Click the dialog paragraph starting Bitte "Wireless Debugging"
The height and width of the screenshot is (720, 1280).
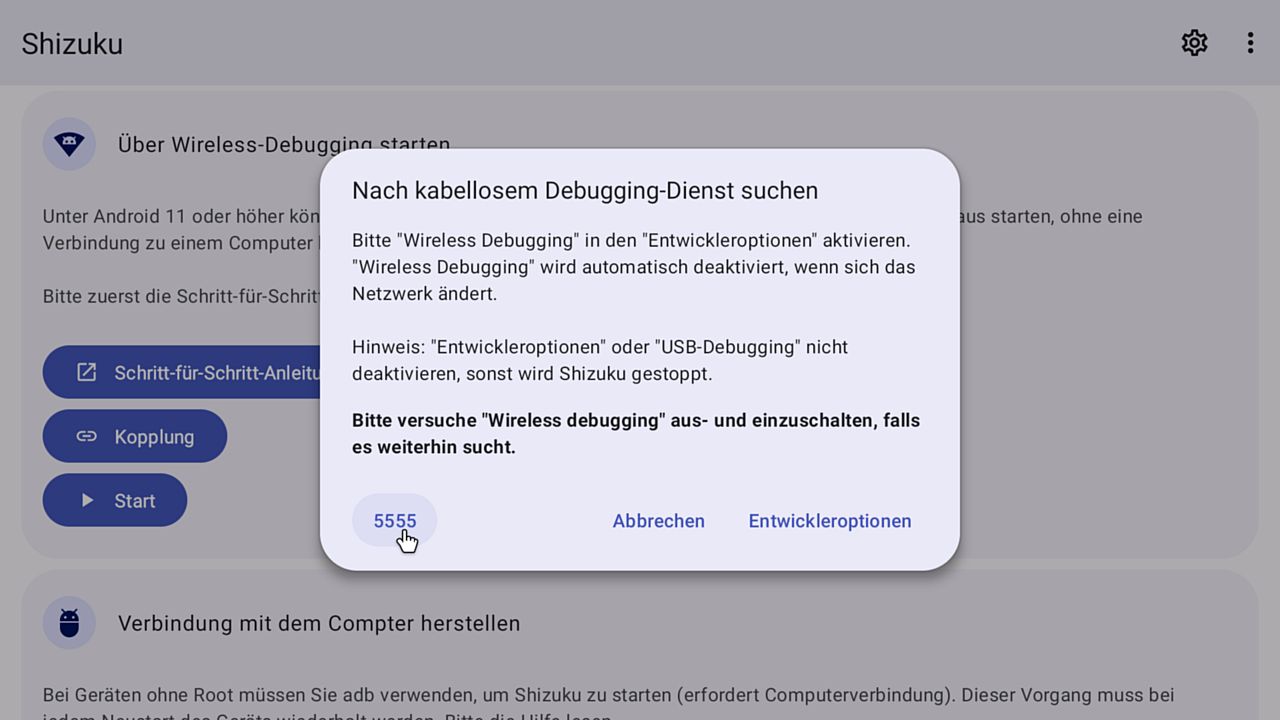[x=634, y=267]
